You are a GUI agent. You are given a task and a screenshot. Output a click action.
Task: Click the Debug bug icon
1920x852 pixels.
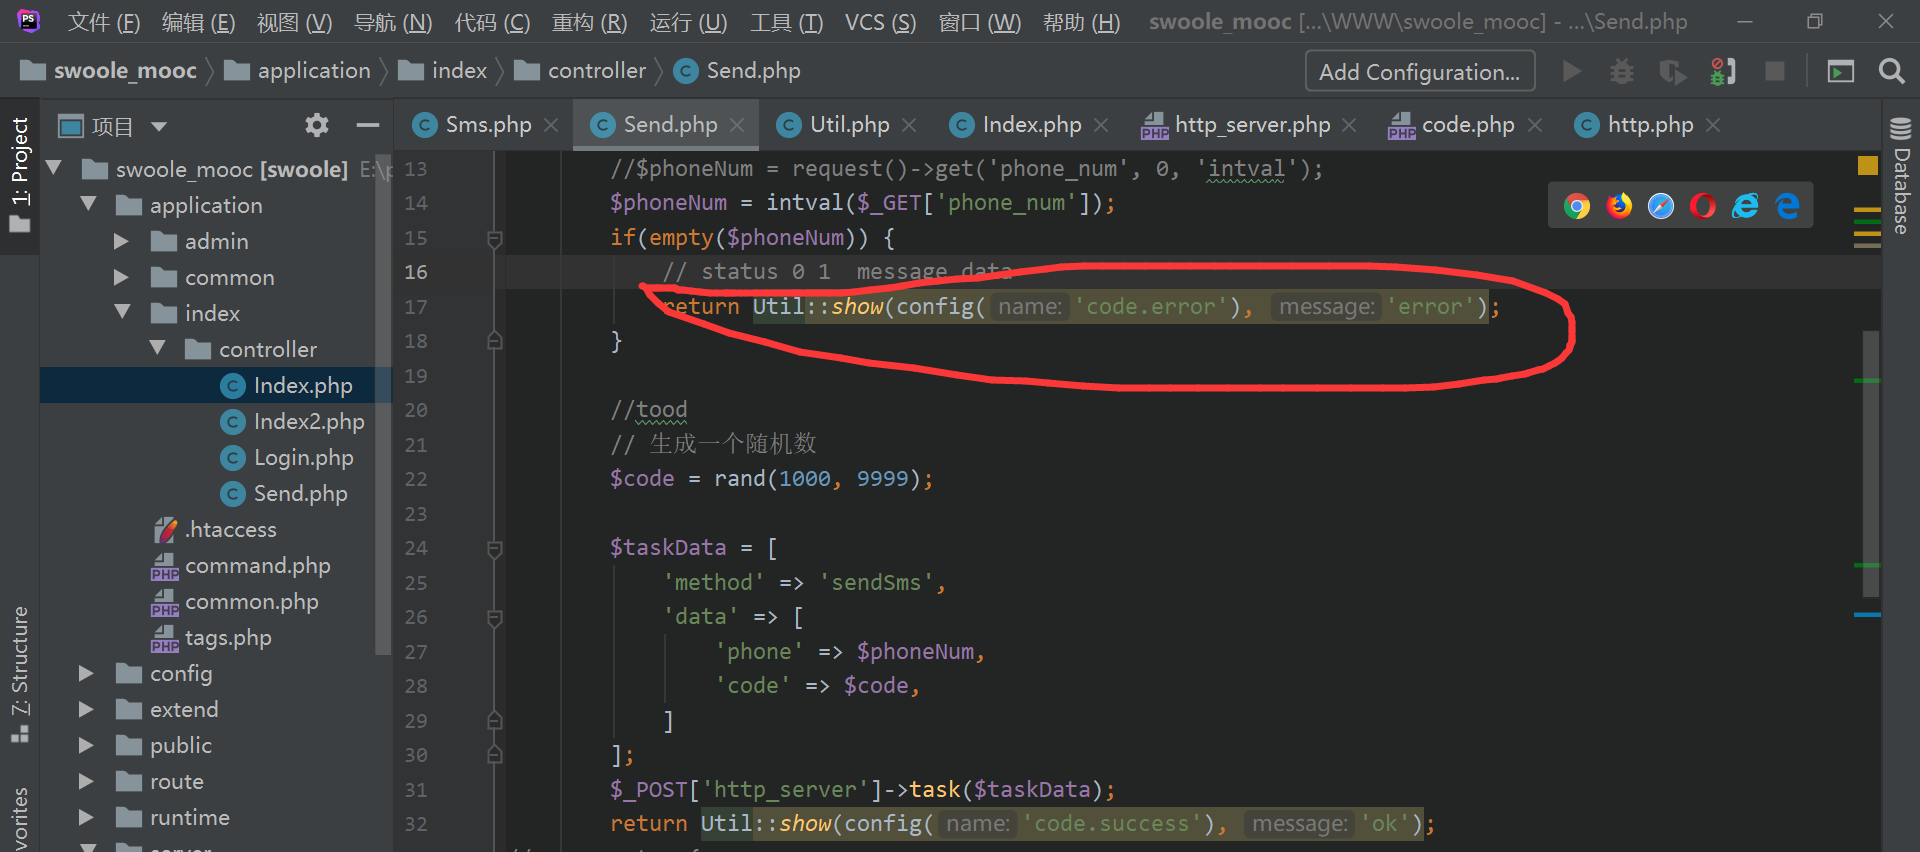point(1622,71)
